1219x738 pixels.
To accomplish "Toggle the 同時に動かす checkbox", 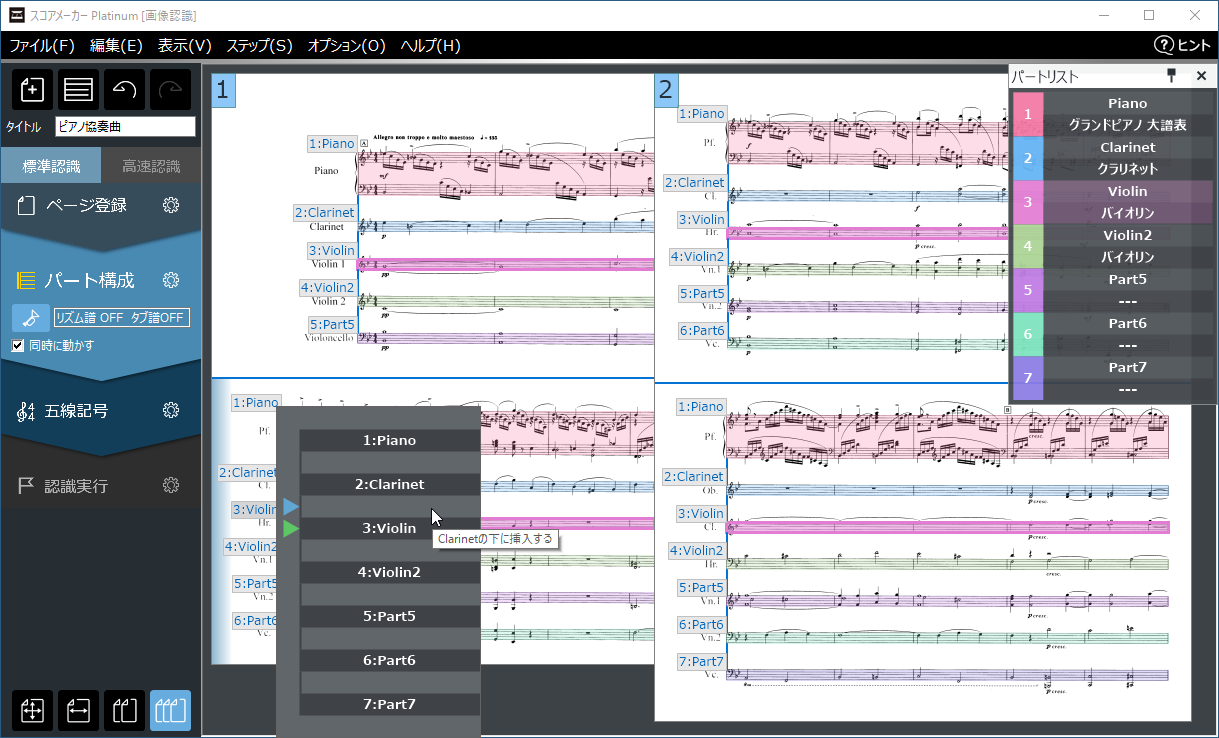I will pos(18,345).
